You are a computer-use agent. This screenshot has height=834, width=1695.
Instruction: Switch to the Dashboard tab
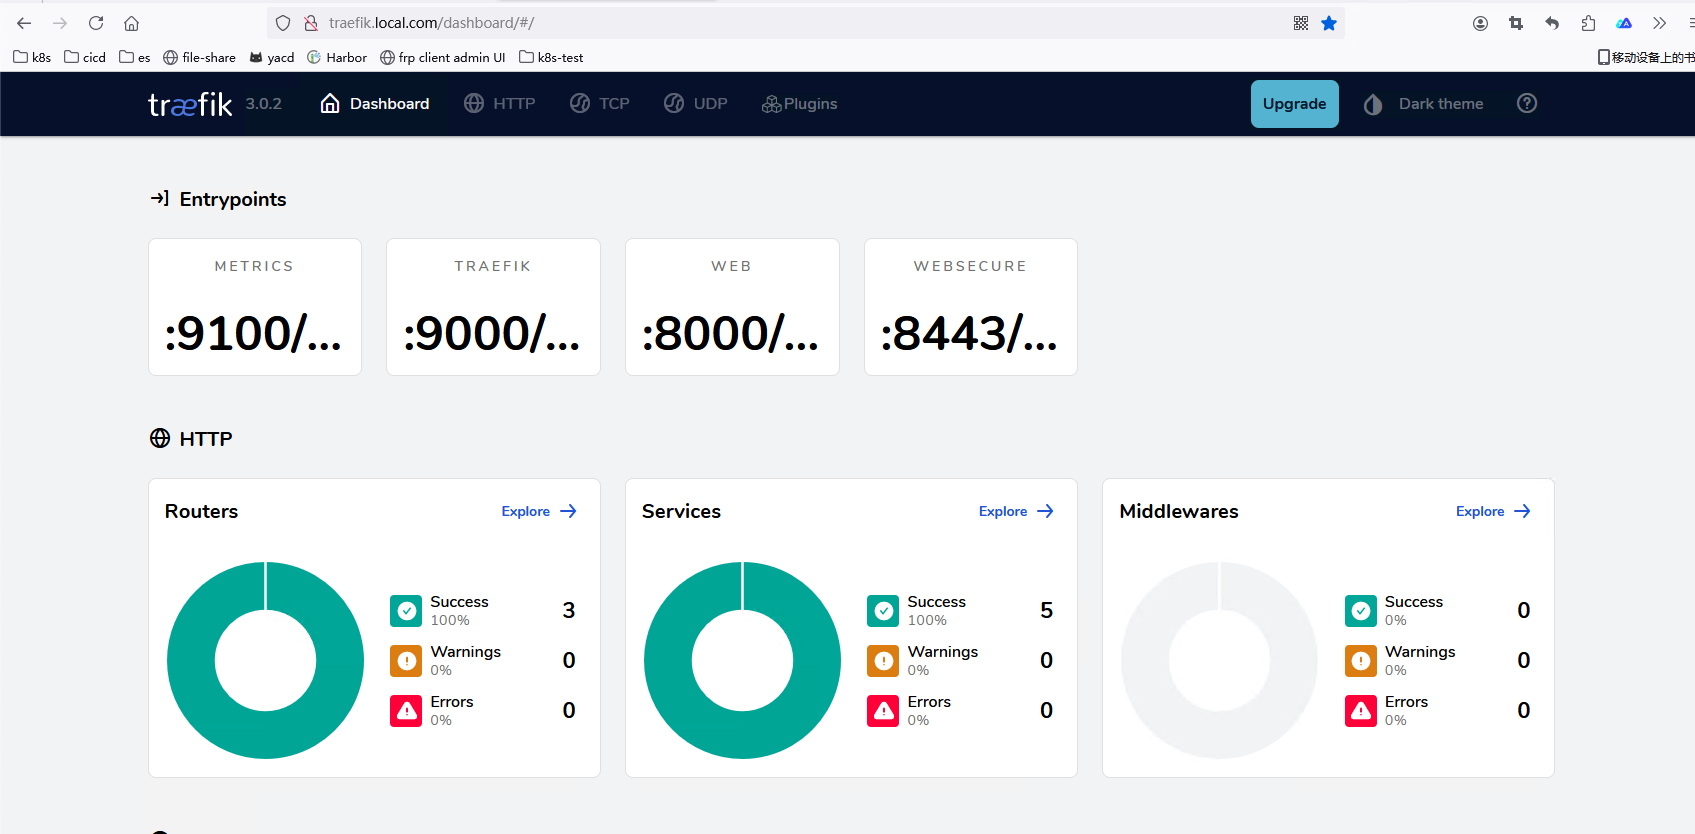click(x=375, y=104)
